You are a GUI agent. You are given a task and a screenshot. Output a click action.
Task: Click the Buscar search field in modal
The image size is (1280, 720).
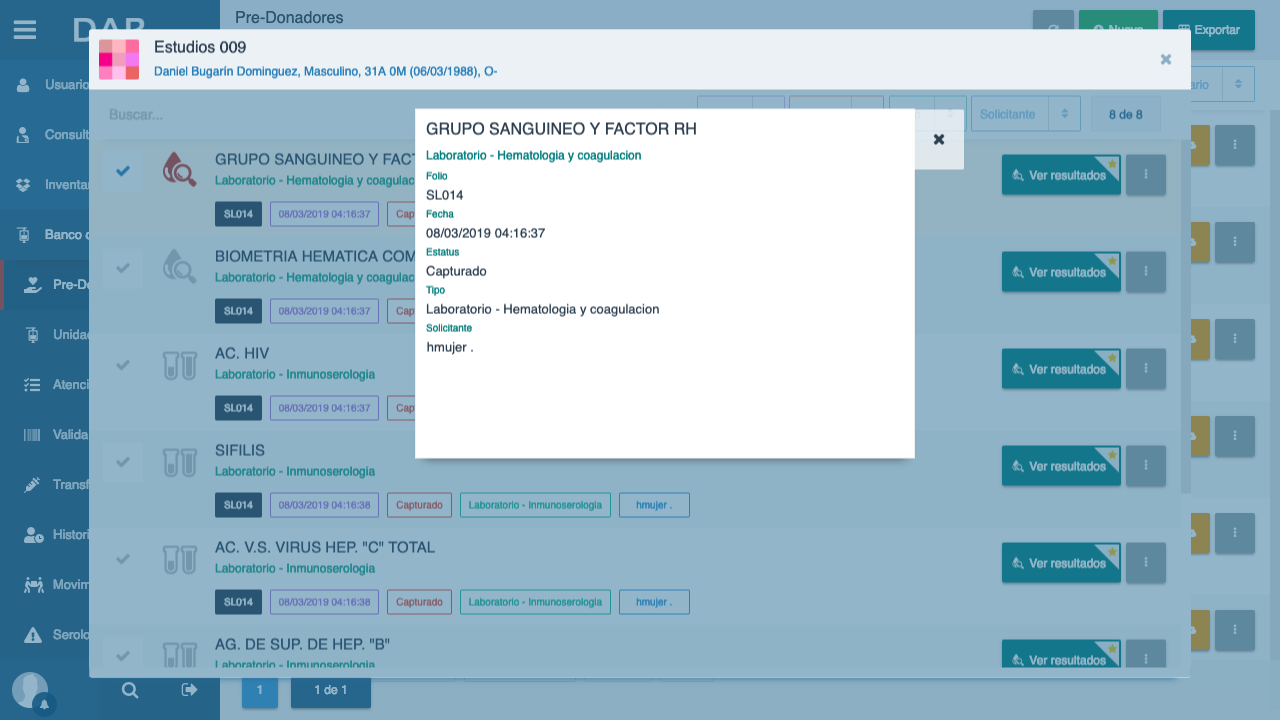coord(395,115)
